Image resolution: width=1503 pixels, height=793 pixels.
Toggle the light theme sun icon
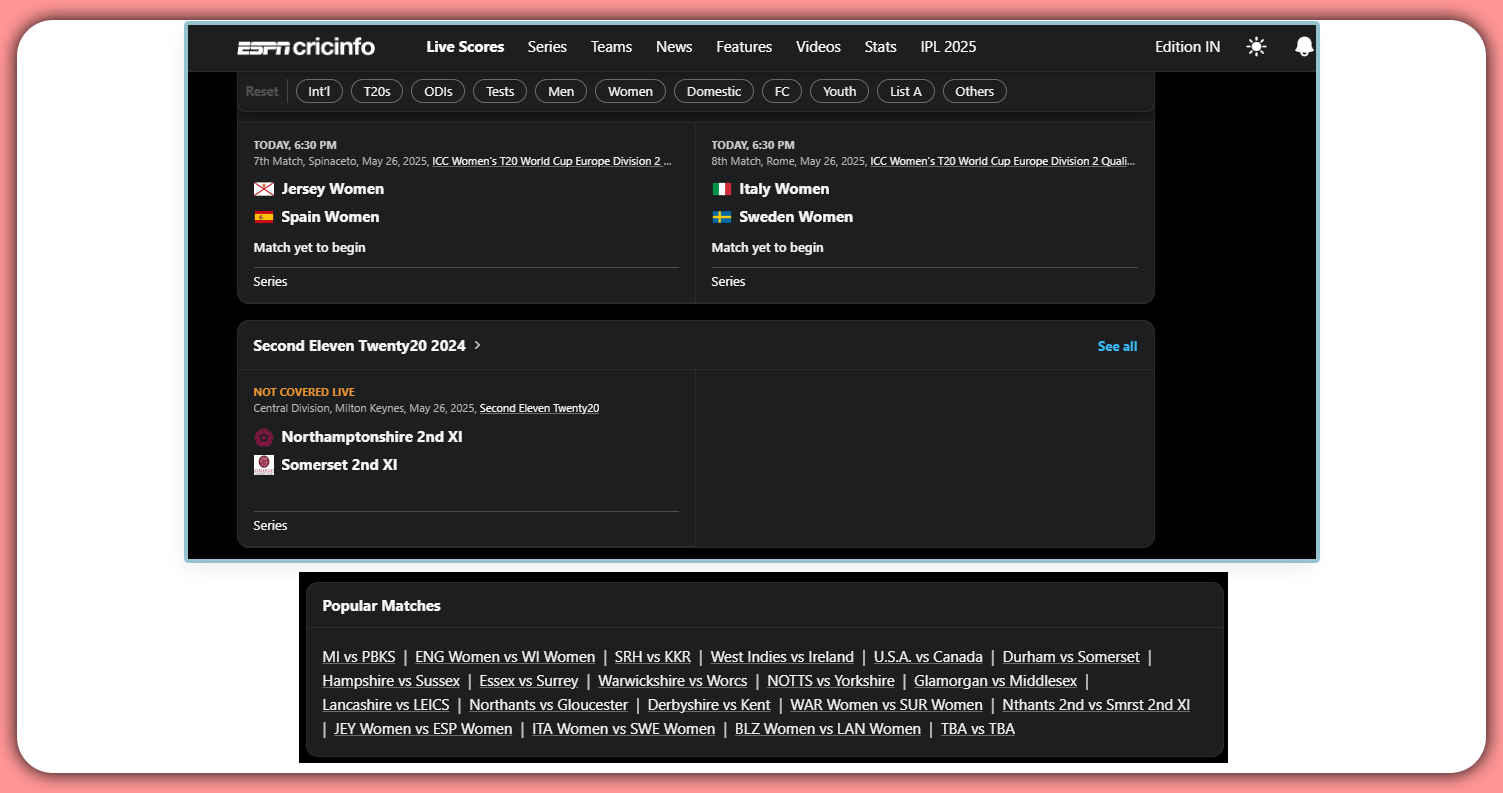[1256, 47]
